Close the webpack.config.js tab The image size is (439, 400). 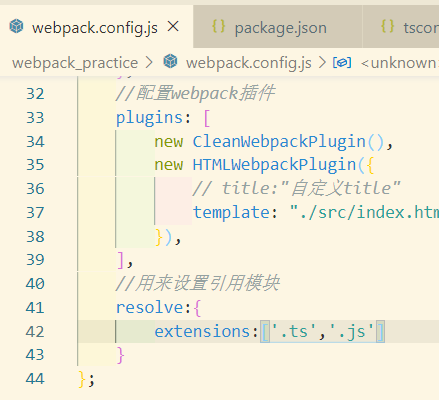coord(173,27)
